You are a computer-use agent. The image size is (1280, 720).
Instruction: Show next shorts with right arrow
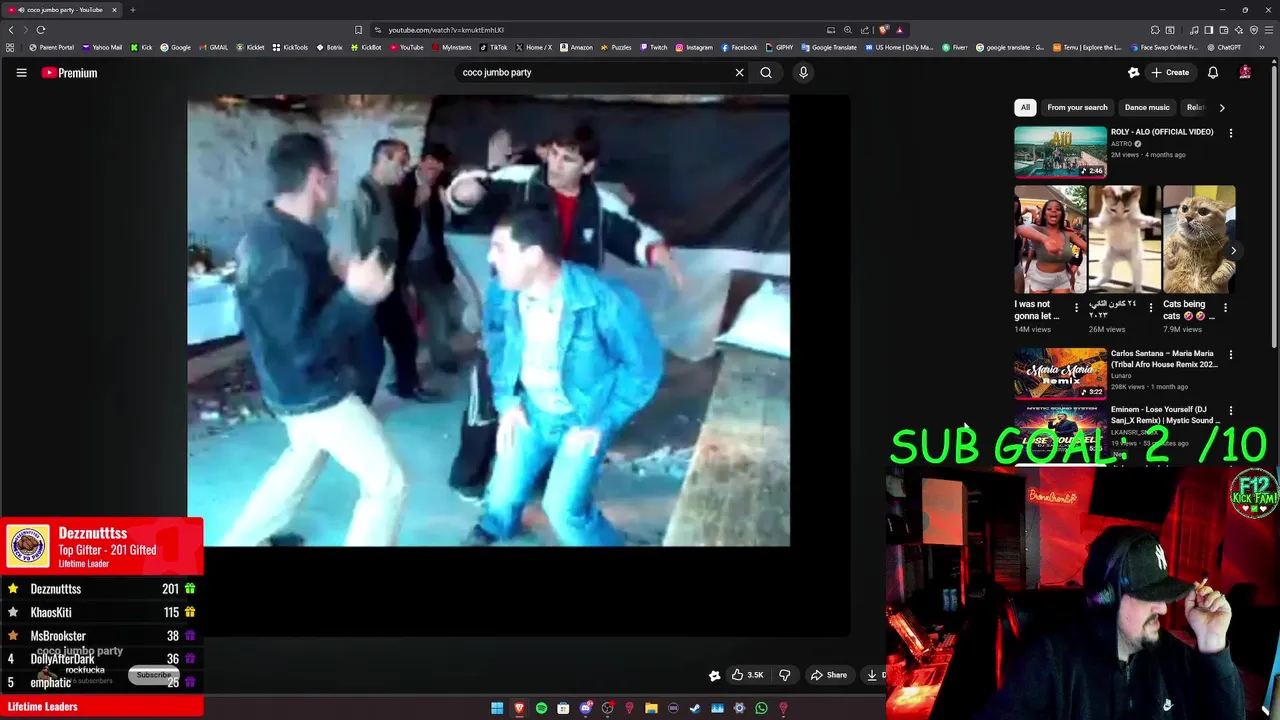click(1233, 251)
